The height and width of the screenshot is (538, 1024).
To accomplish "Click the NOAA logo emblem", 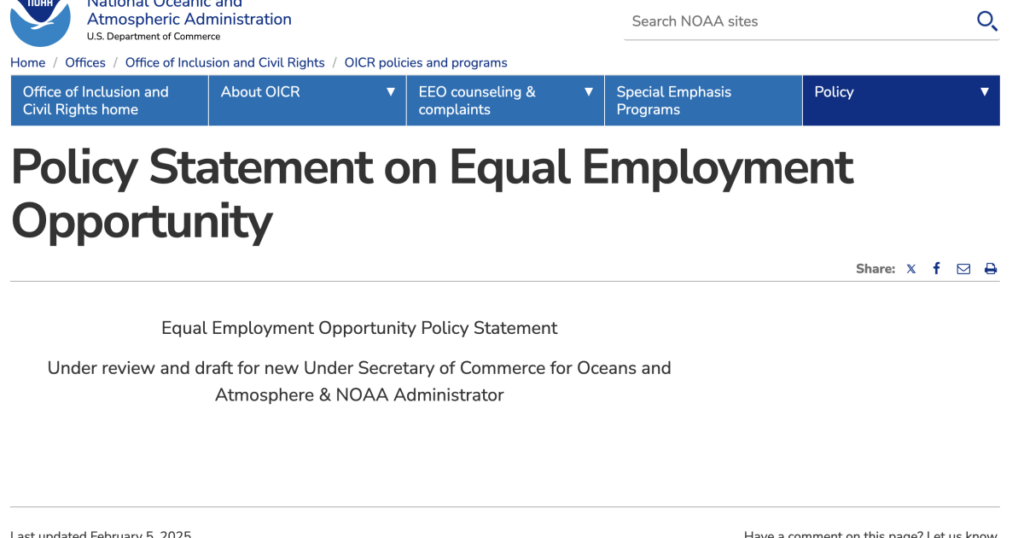I will click(x=40, y=22).
